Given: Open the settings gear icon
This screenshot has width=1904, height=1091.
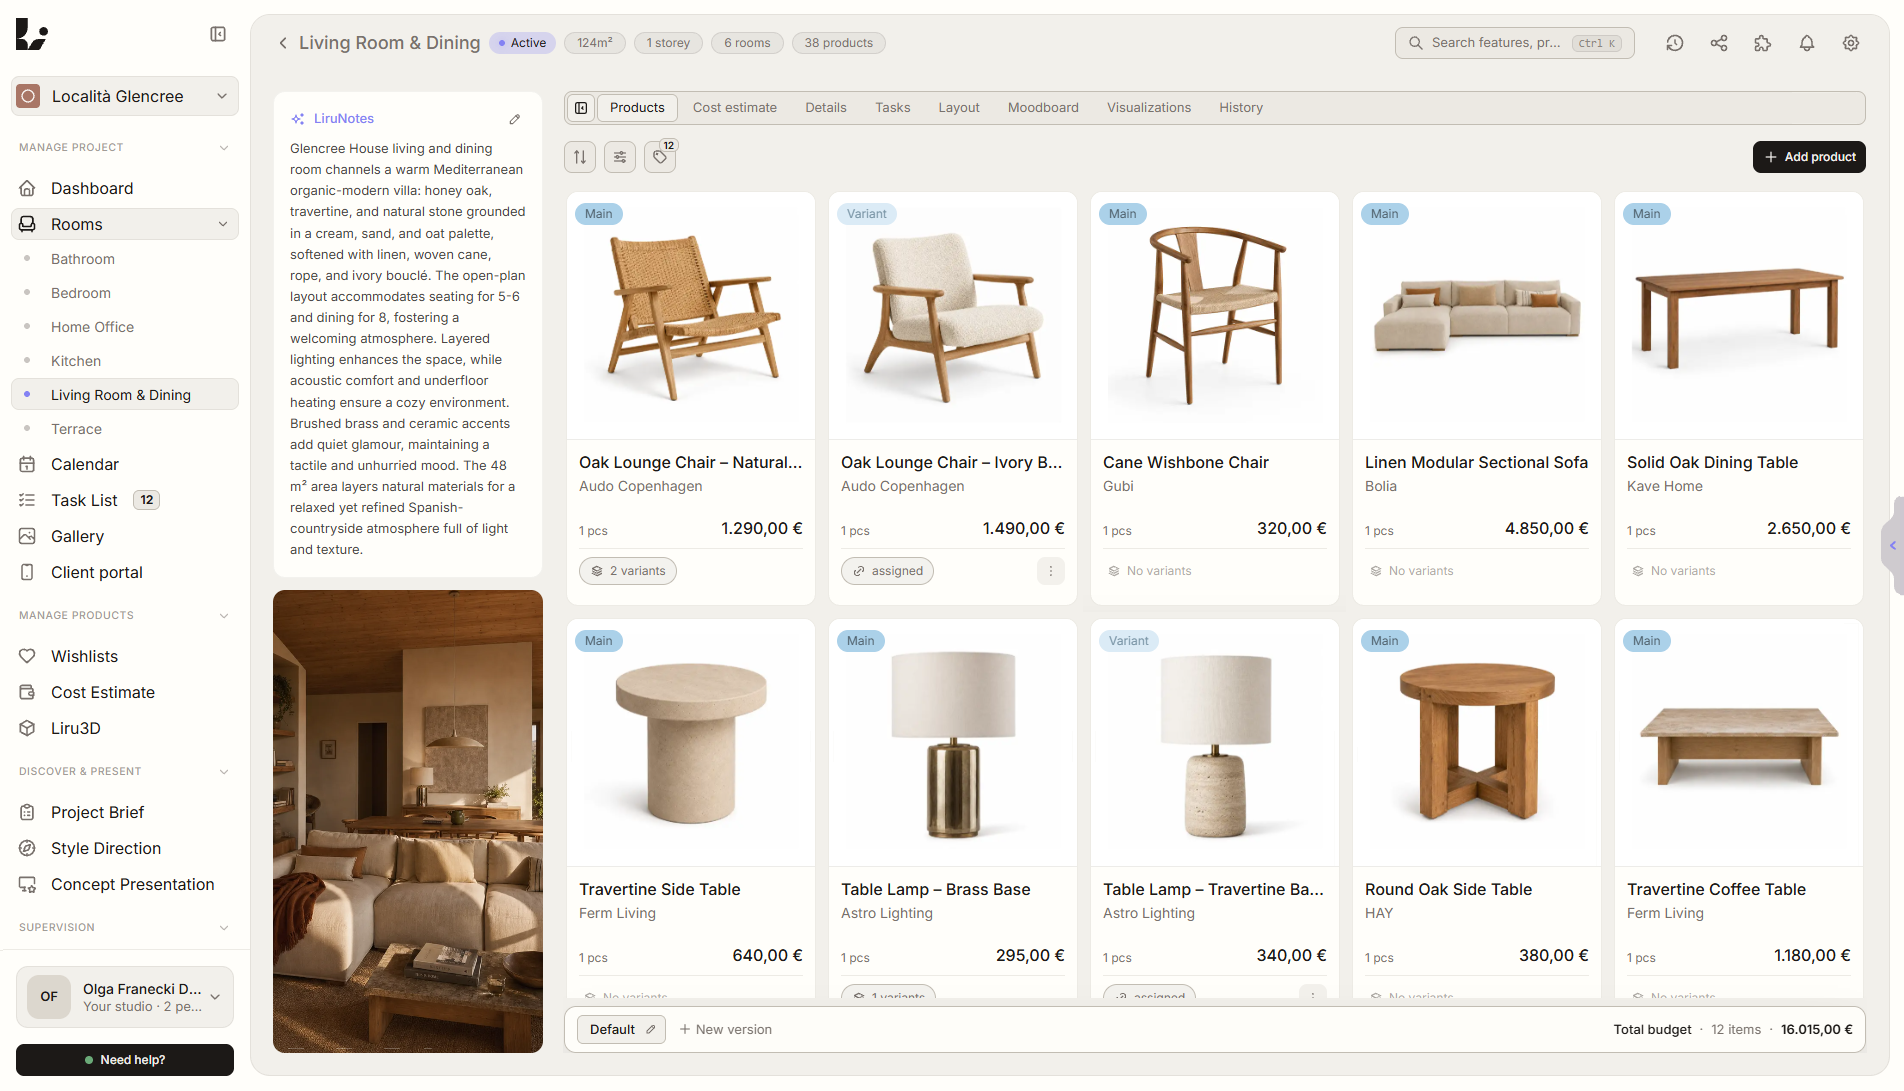Looking at the screenshot, I should (1851, 43).
